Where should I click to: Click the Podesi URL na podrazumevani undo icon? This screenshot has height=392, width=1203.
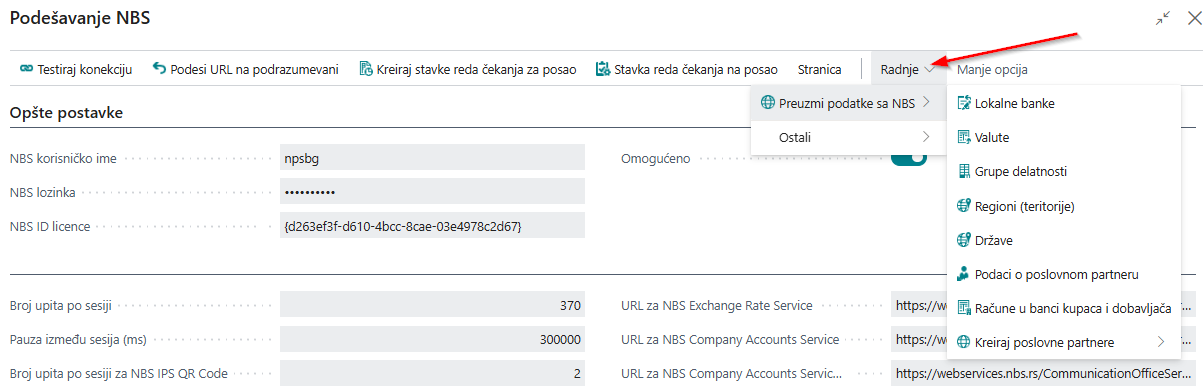160,69
